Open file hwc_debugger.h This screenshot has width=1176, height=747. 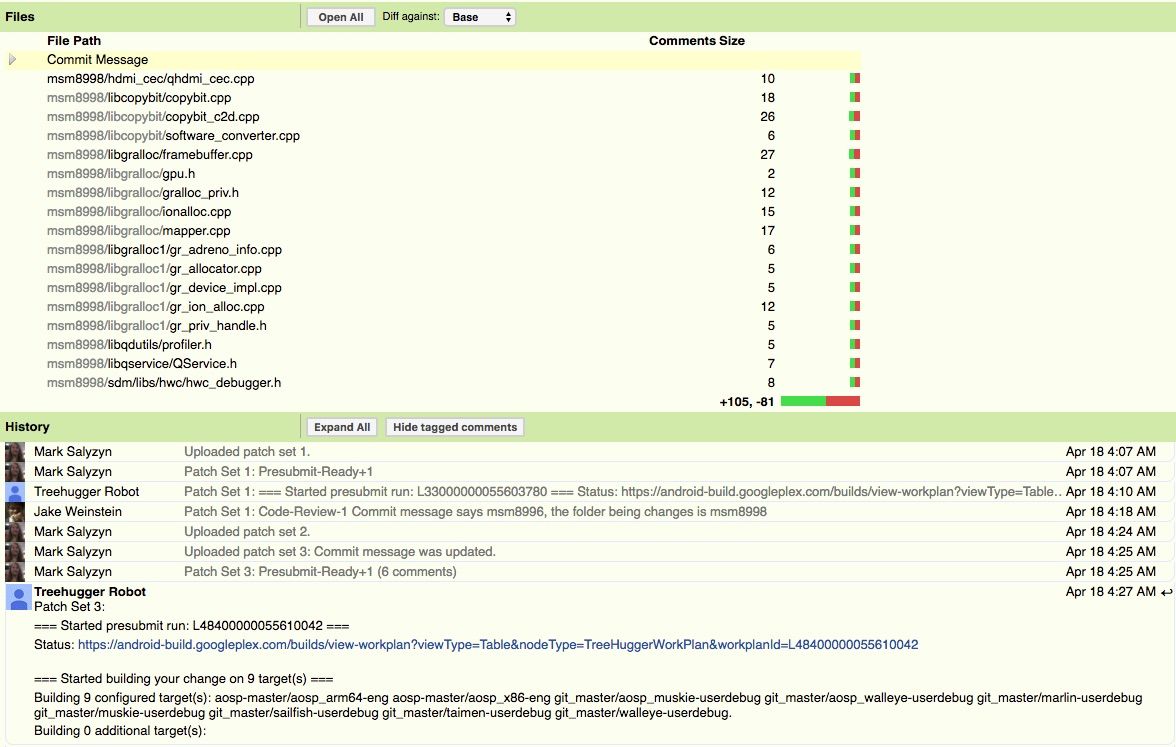(x=164, y=382)
